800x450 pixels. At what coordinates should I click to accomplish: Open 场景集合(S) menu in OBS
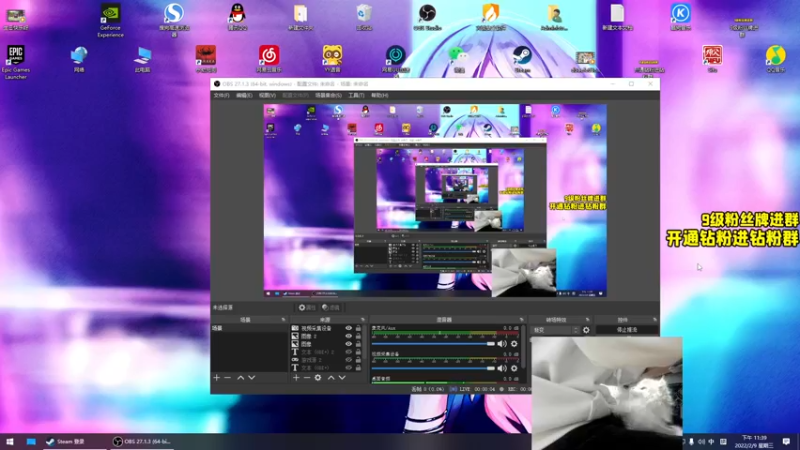328,95
